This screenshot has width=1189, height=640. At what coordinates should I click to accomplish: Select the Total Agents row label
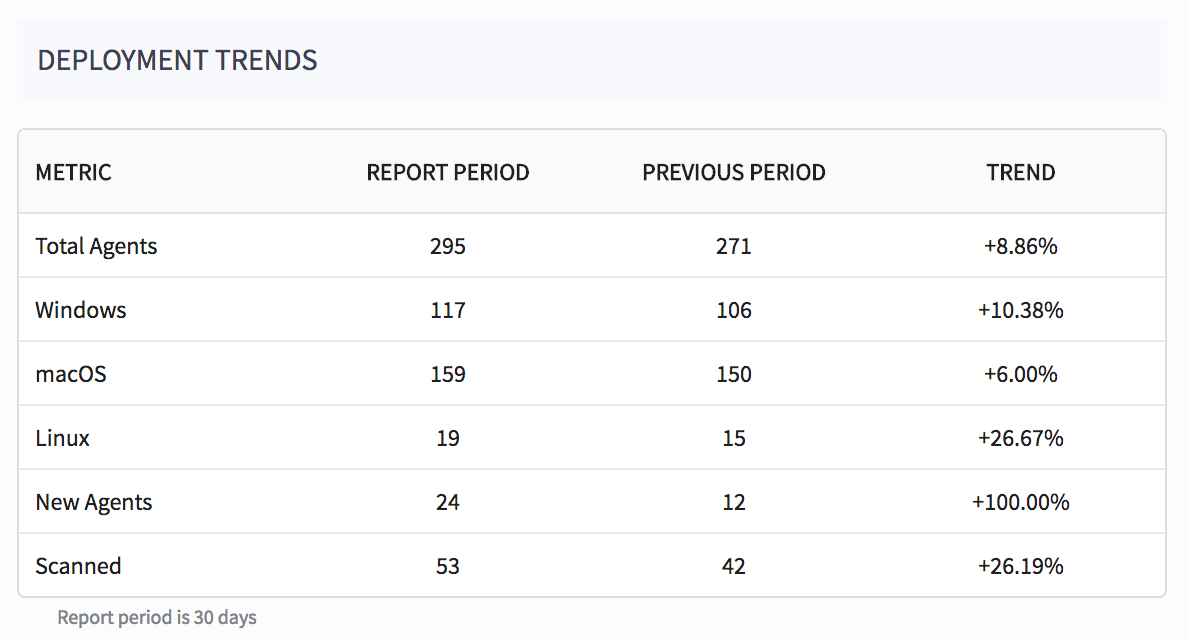96,246
